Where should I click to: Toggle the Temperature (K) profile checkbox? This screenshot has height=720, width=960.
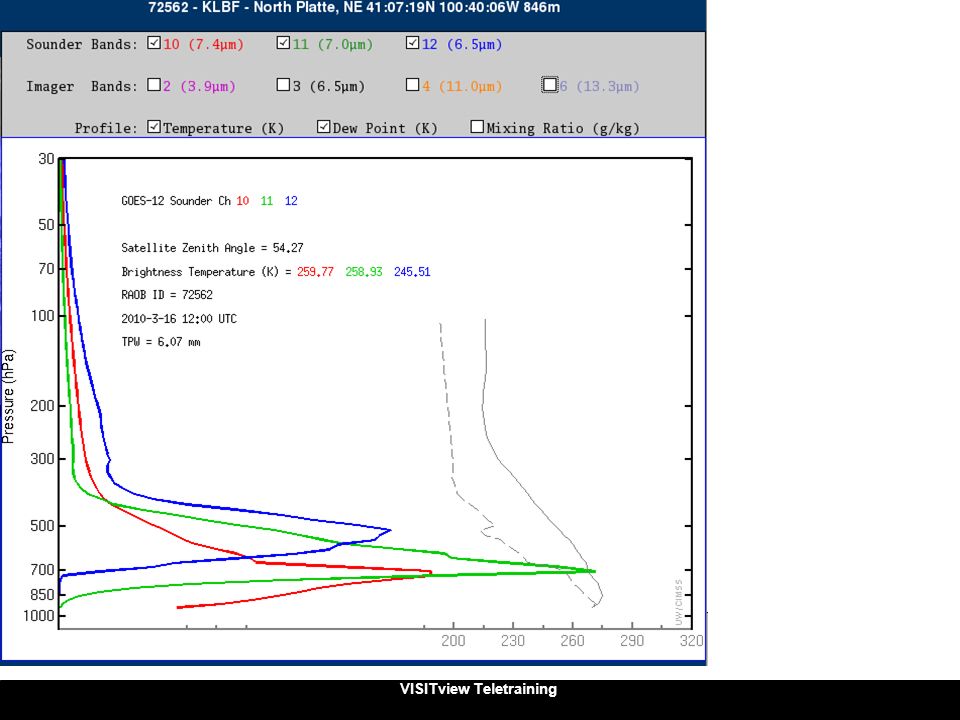(154, 127)
